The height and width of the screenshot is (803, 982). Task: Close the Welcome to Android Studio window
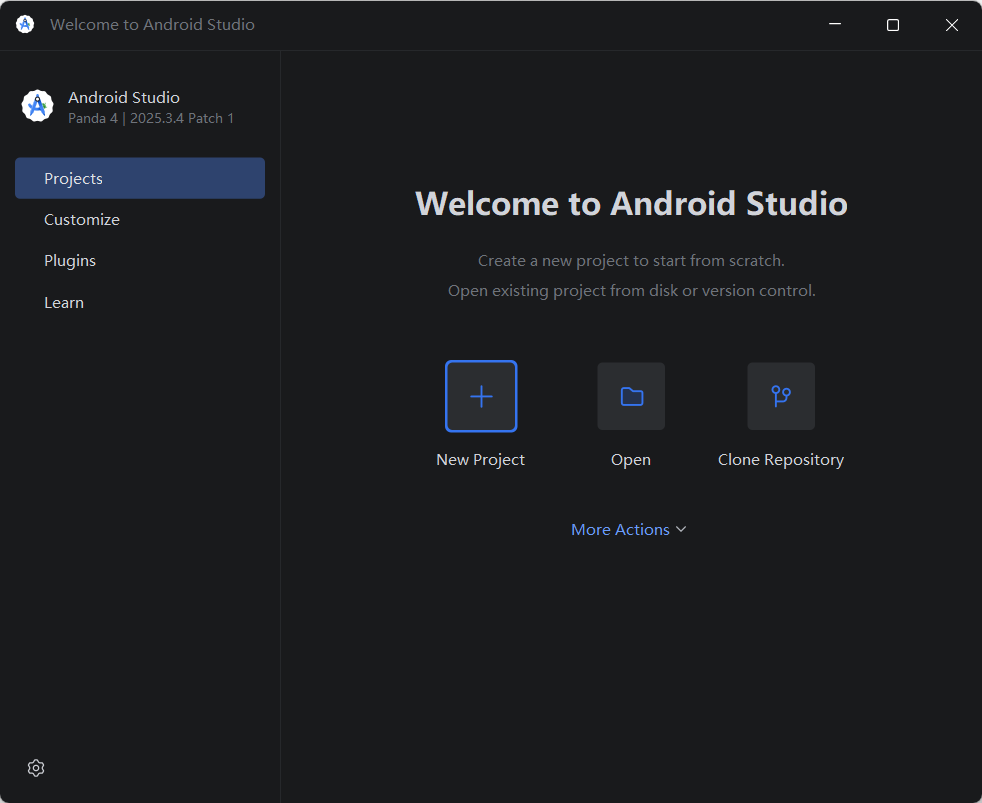tap(952, 24)
